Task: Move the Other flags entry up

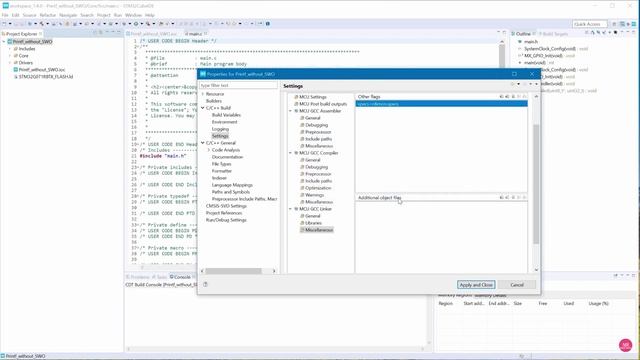Action: pyautogui.click(x=519, y=97)
